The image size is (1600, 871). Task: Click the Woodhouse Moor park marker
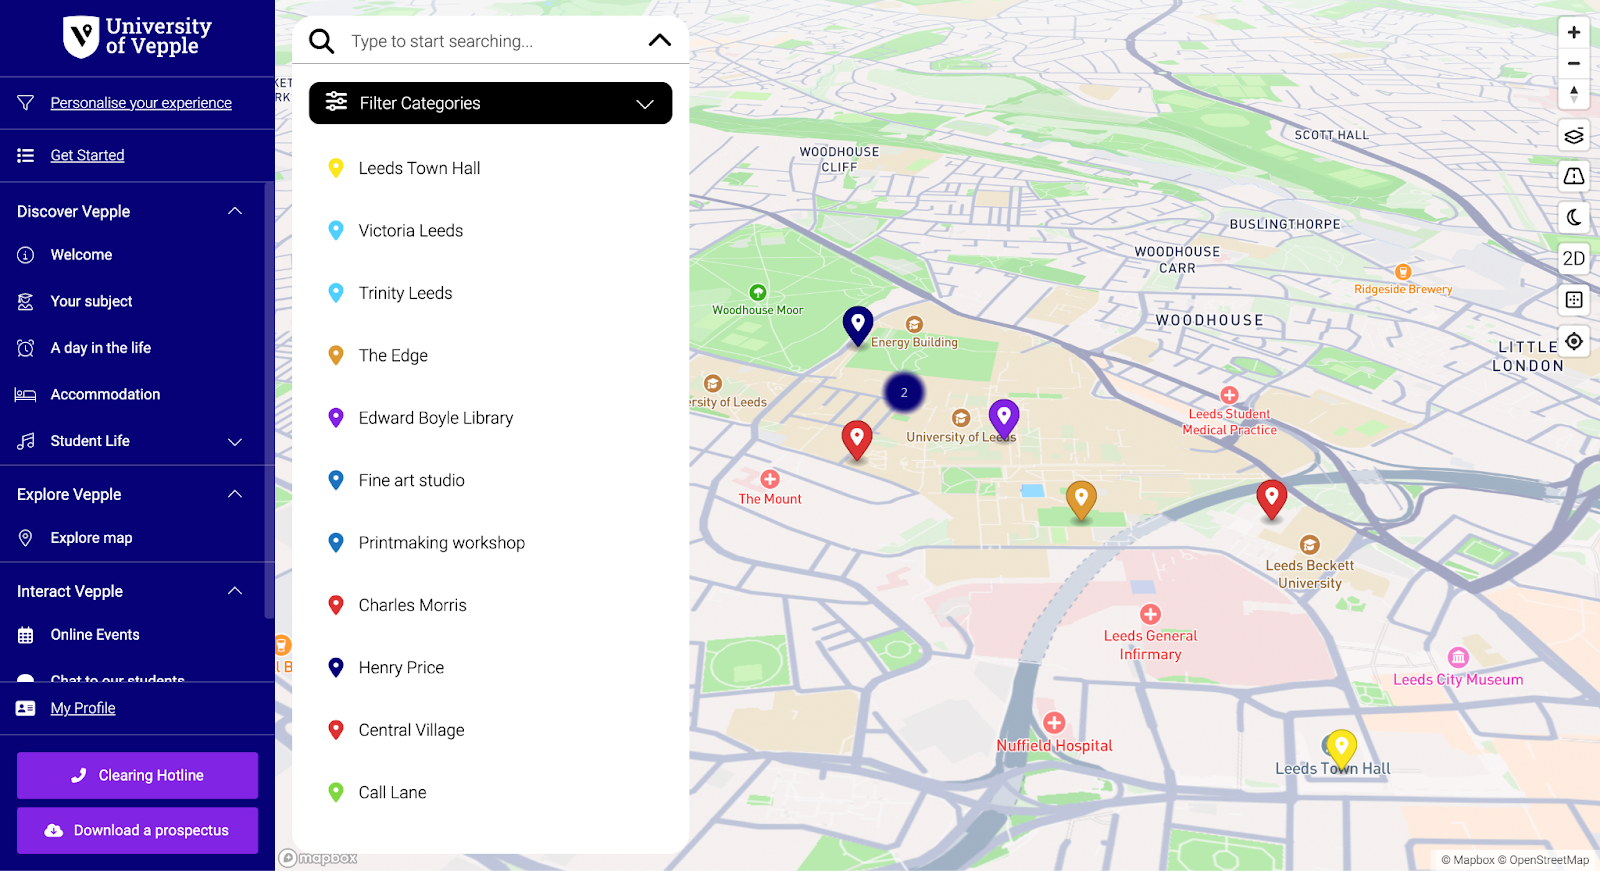(x=758, y=292)
